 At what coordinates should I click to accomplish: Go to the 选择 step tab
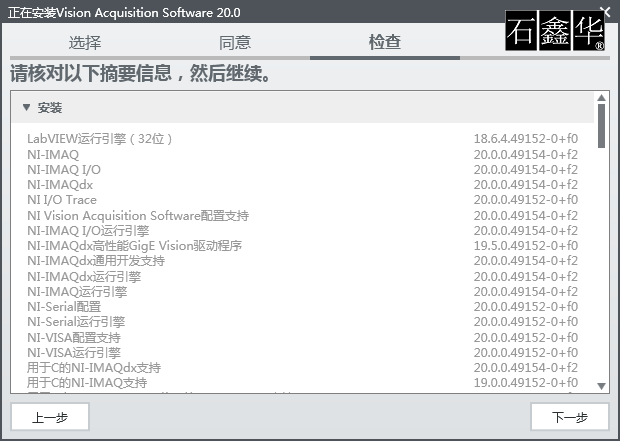click(85, 42)
